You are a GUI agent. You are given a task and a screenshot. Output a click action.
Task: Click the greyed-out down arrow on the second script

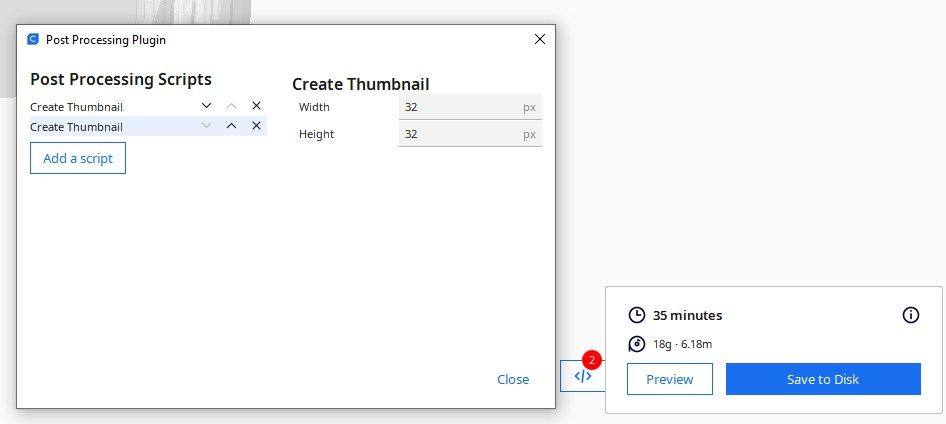click(207, 126)
